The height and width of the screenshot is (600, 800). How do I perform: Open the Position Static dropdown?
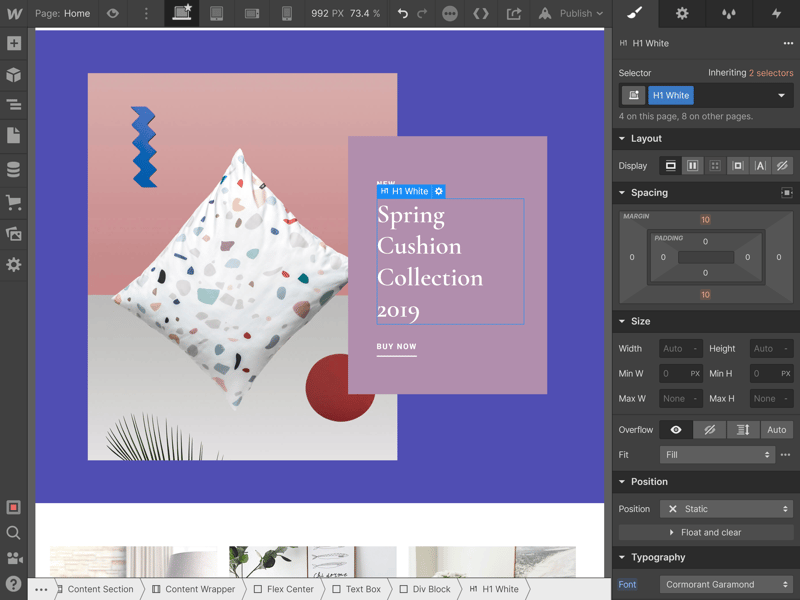pos(729,509)
